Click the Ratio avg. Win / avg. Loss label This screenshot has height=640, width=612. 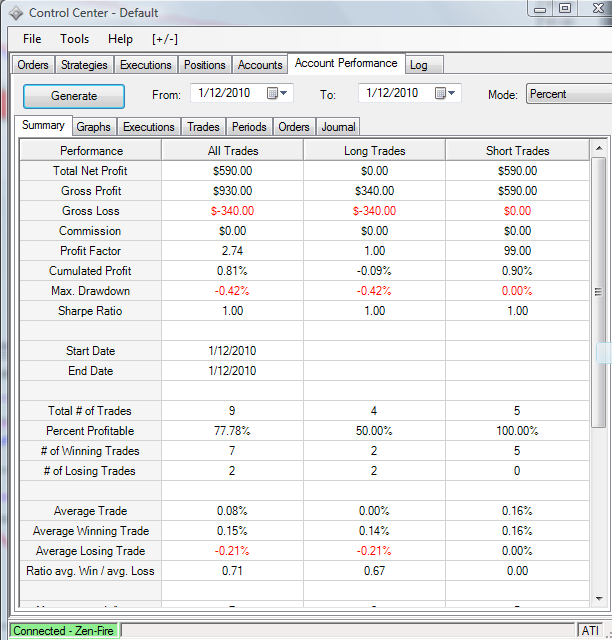[x=90, y=571]
